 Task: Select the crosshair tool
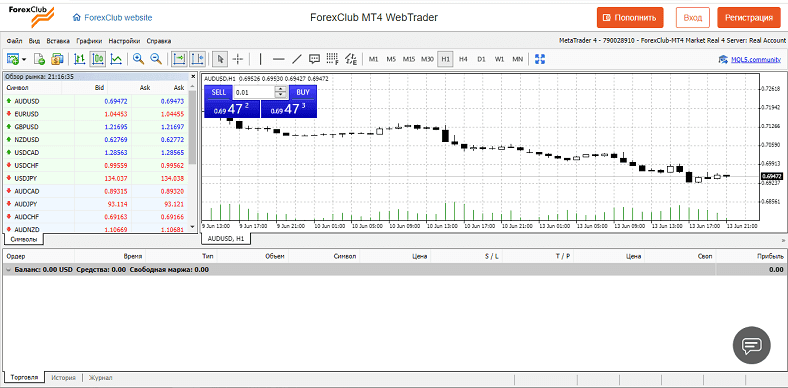[238, 59]
